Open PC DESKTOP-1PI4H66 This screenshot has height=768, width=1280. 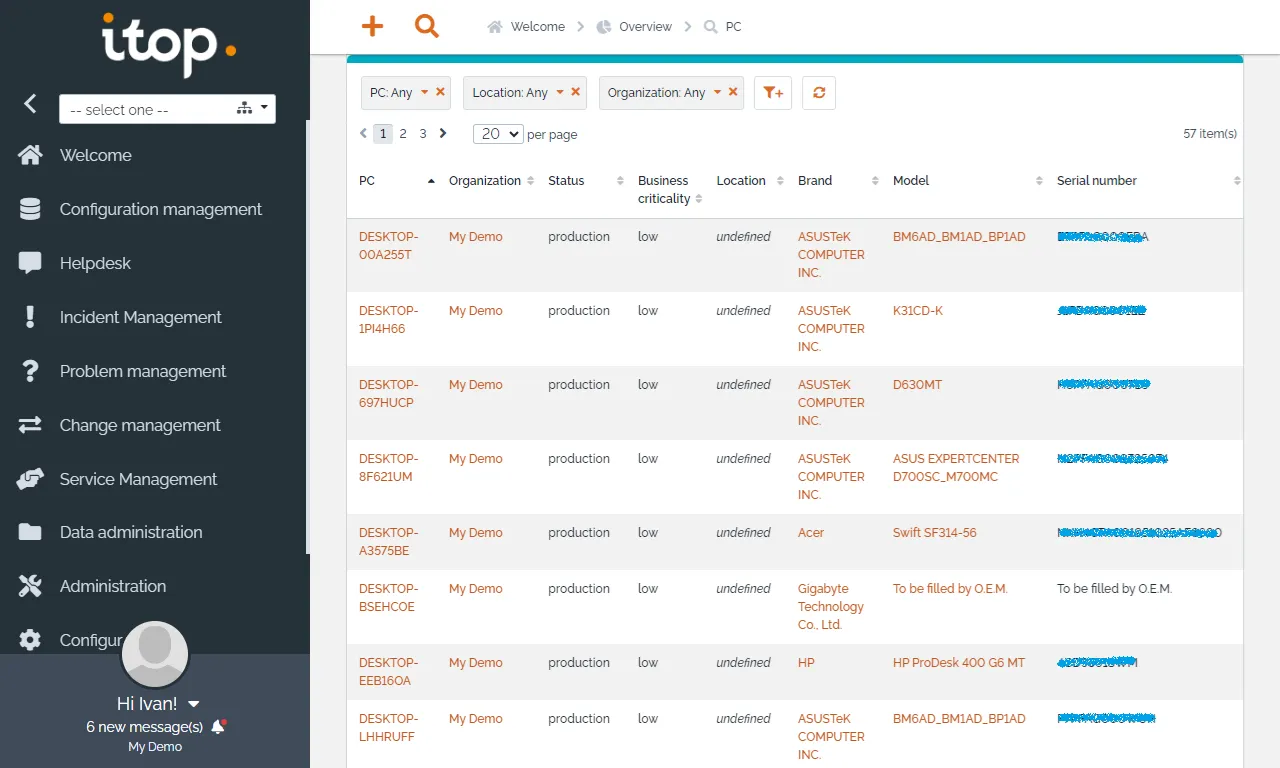click(389, 320)
